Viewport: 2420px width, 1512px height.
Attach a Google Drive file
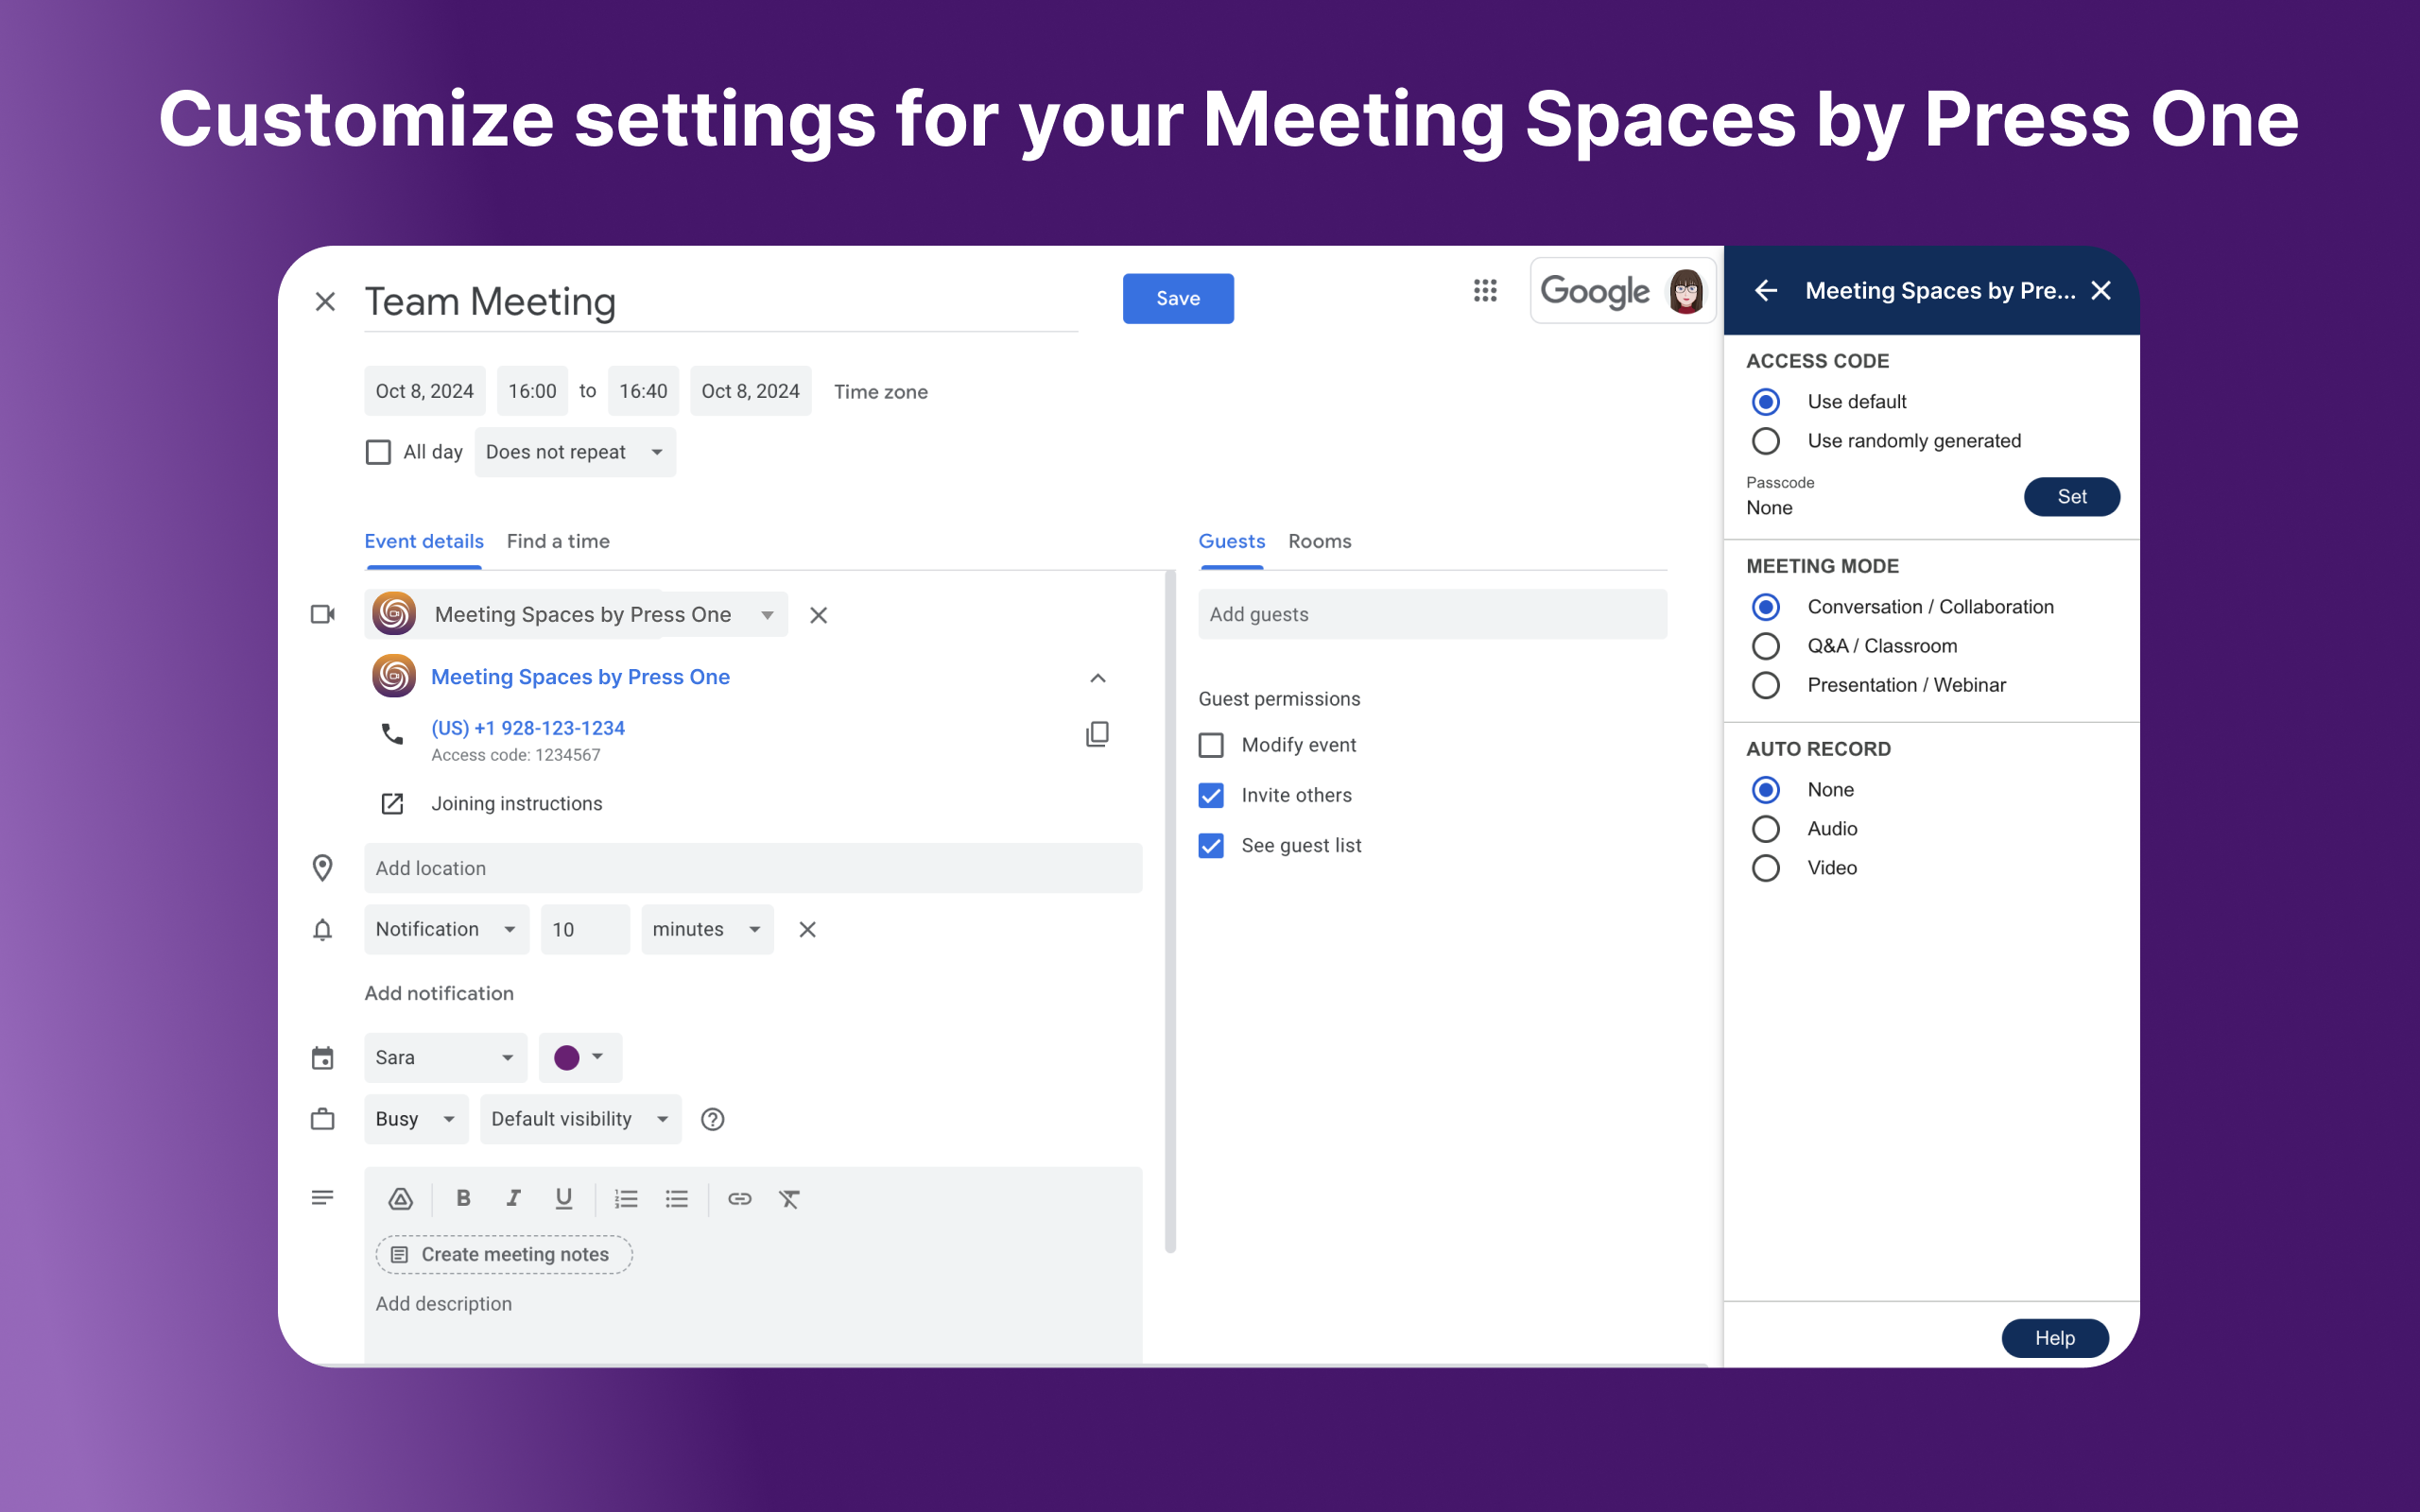tap(401, 1198)
